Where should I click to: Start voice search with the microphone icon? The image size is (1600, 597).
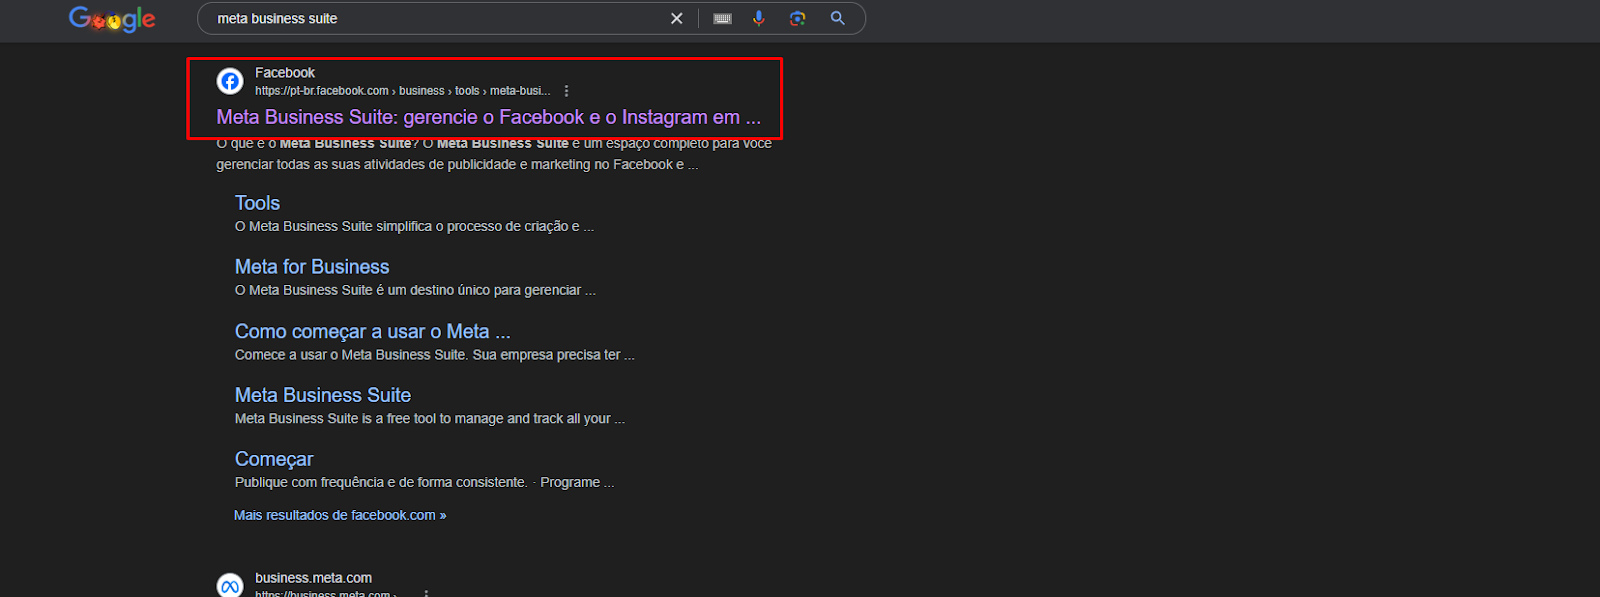tap(759, 19)
